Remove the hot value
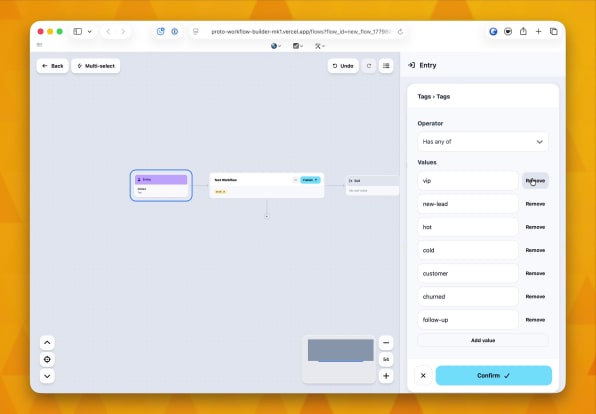The width and height of the screenshot is (596, 414). (x=535, y=227)
